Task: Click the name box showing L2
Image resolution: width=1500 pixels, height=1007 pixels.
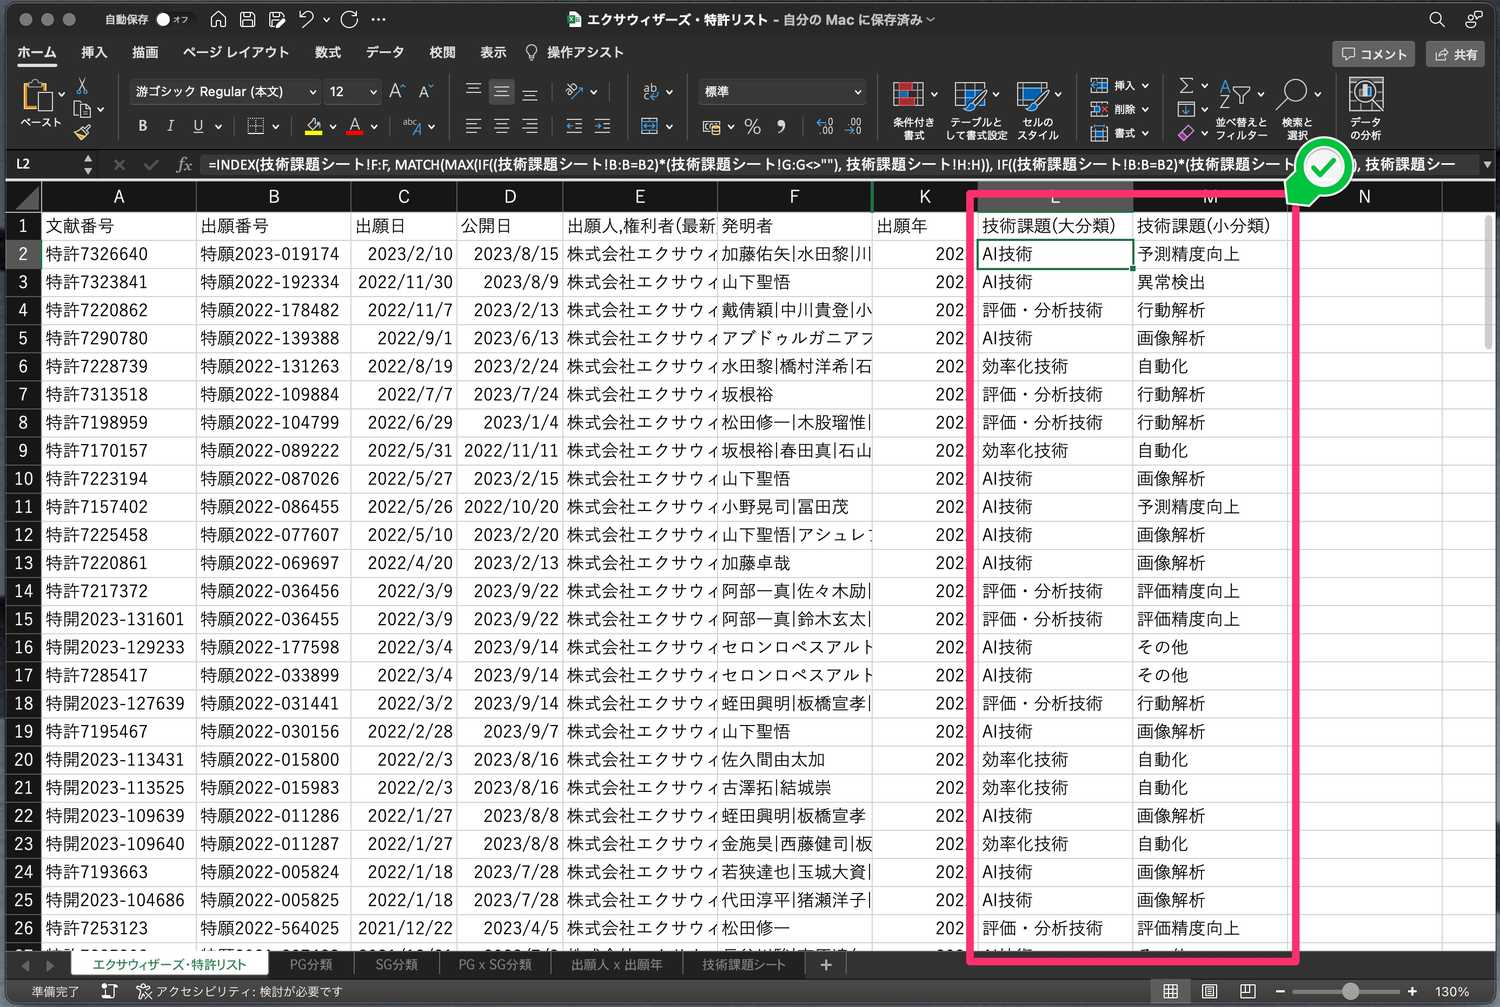Action: (46, 164)
